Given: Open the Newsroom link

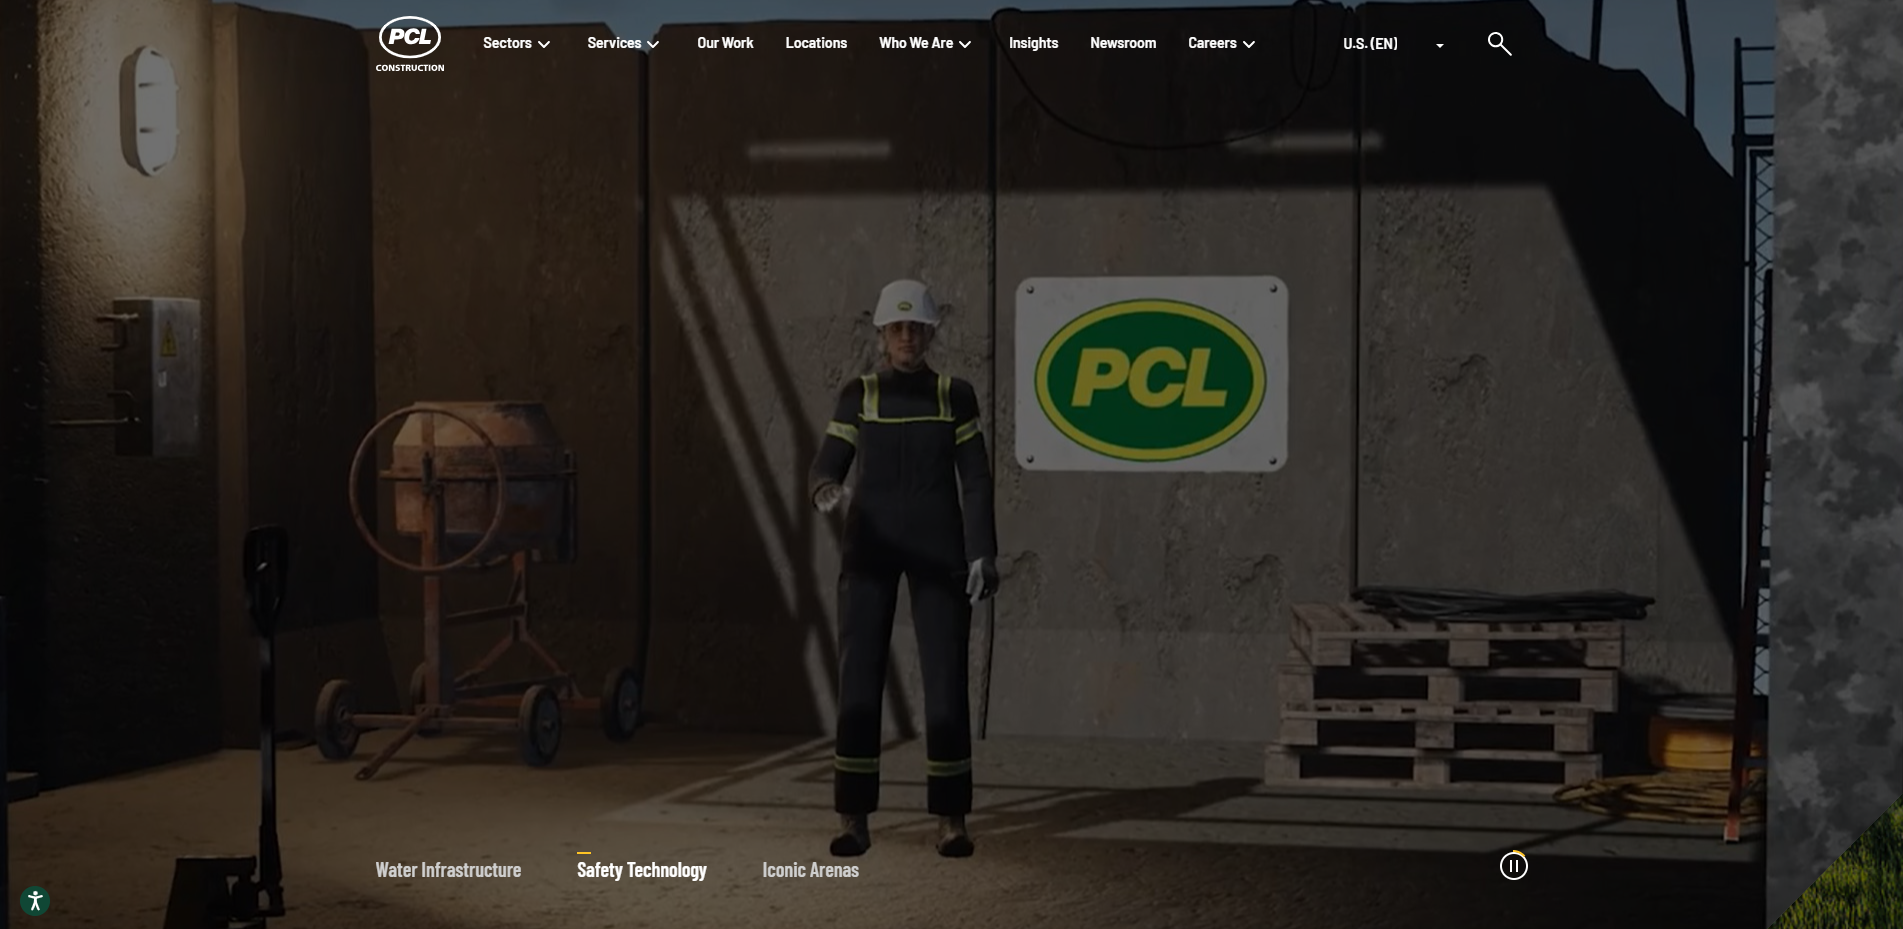Looking at the screenshot, I should point(1123,43).
